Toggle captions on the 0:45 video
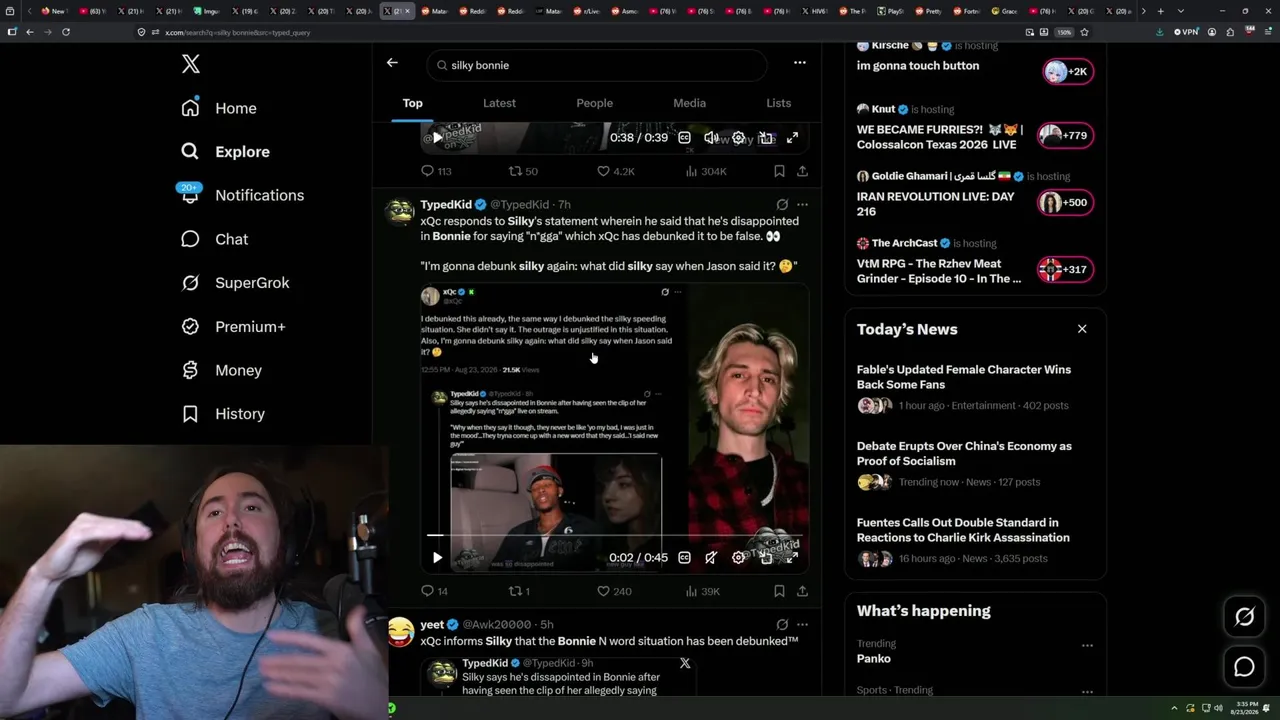1280x720 pixels. [684, 558]
